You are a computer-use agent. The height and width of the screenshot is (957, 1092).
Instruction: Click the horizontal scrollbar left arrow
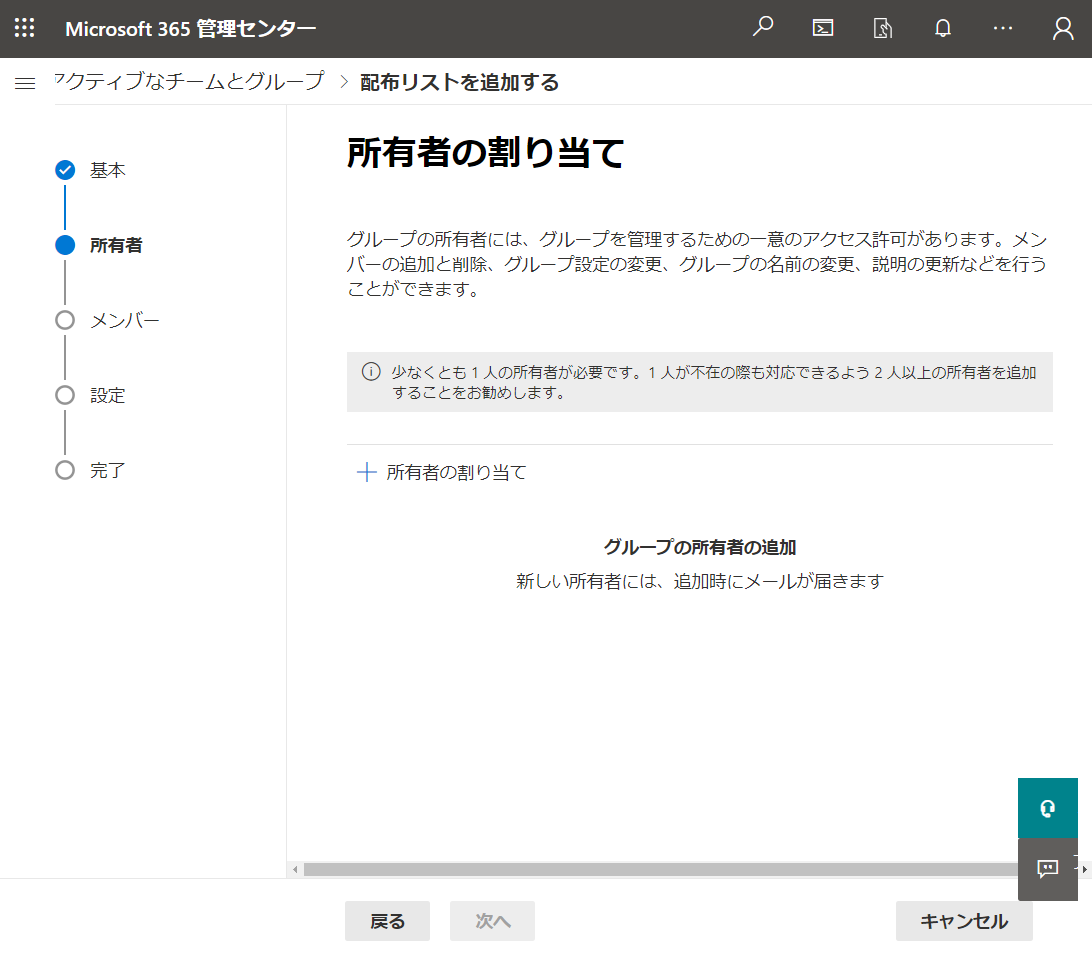tap(295, 869)
